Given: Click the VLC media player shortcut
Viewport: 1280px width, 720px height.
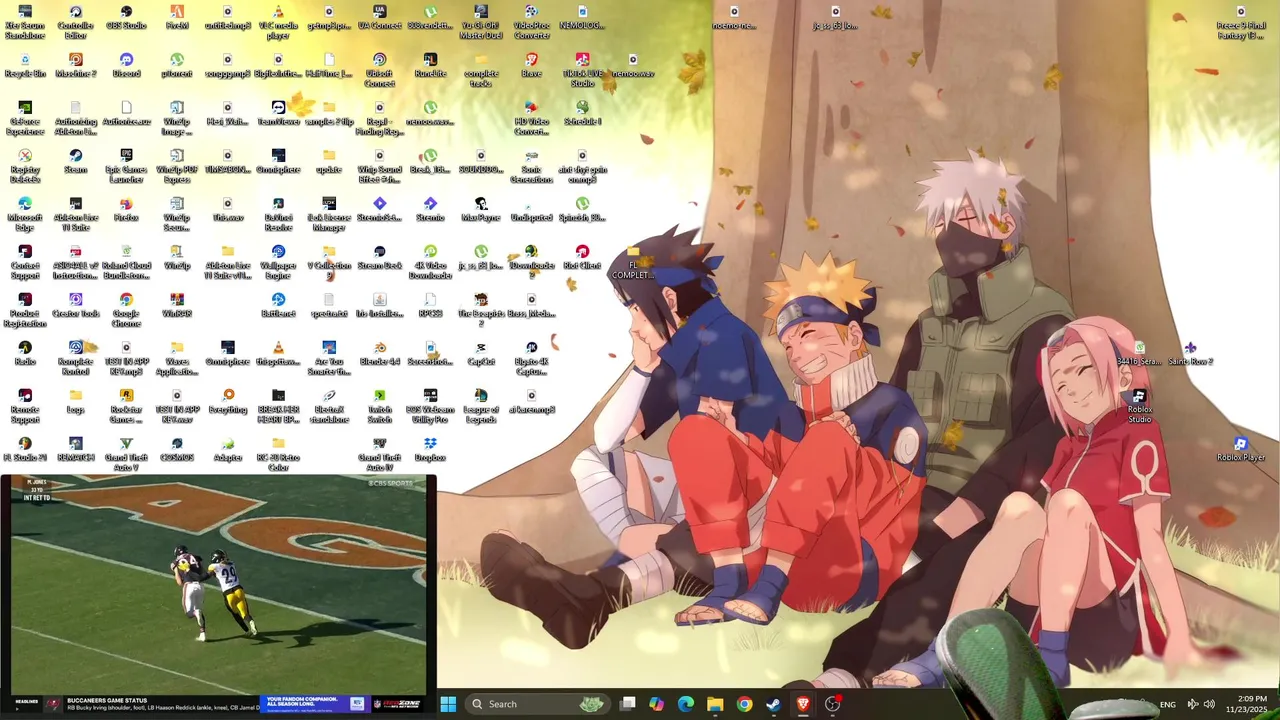Looking at the screenshot, I should click(x=278, y=22).
